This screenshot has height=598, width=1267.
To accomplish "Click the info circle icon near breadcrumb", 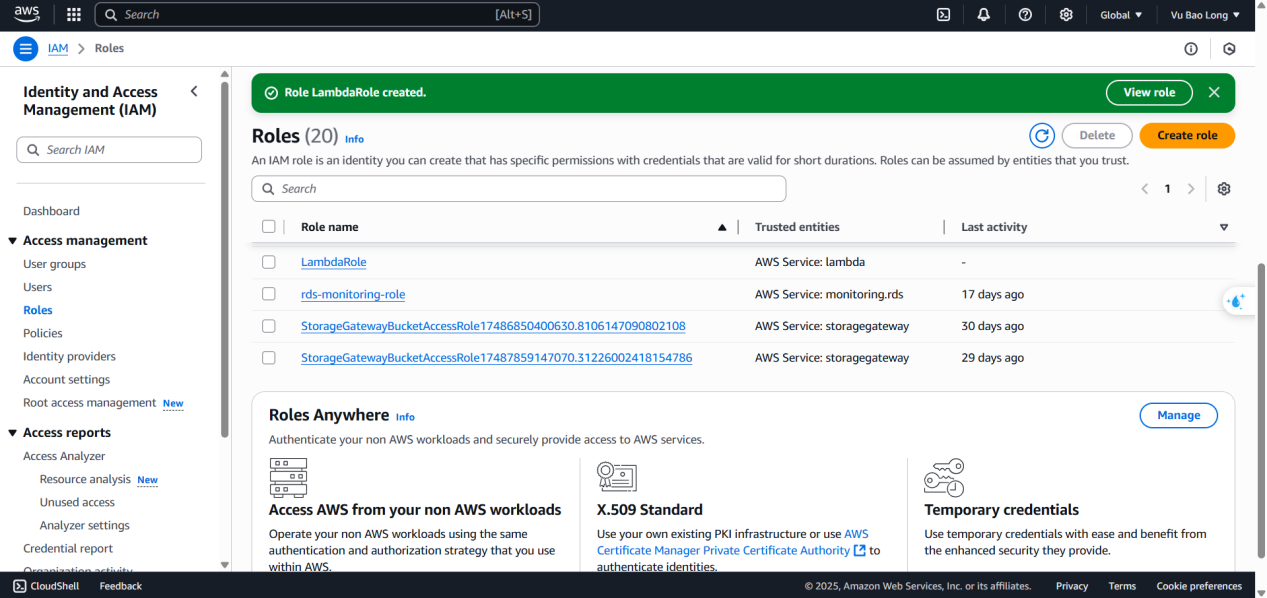I will pos(1191,48).
